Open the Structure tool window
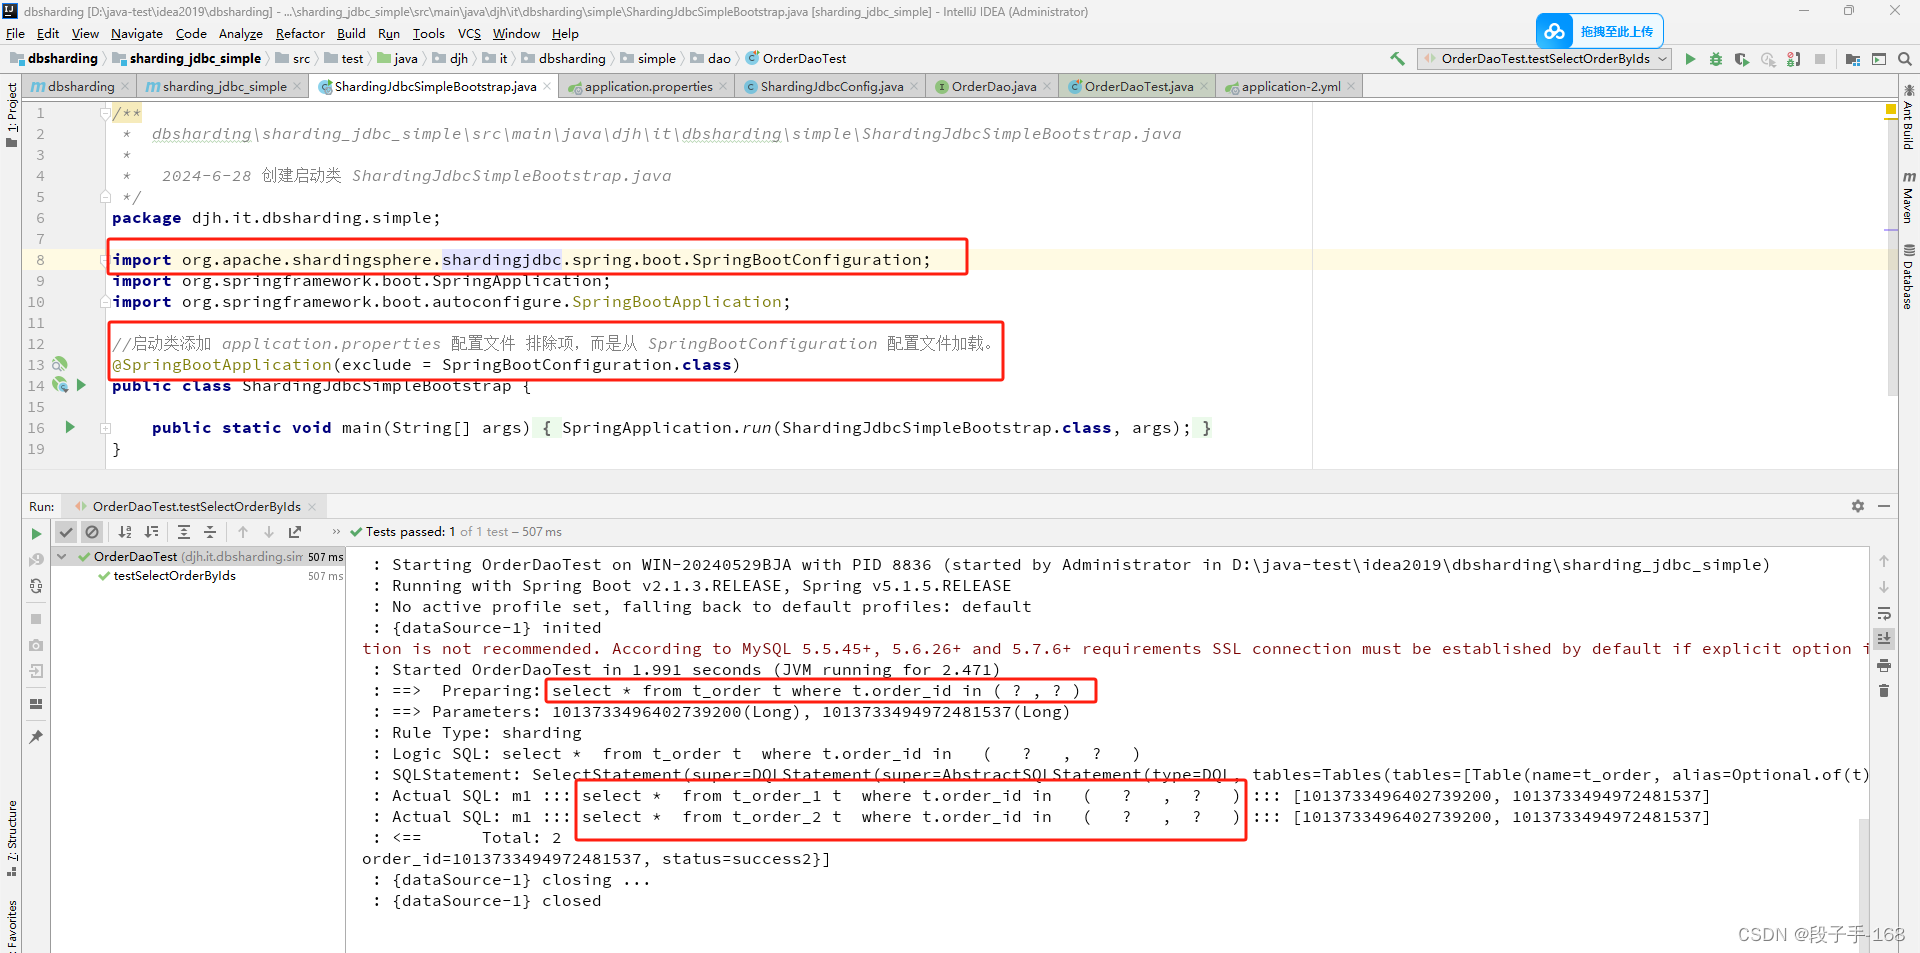Viewport: 1920px width, 953px height. [x=11, y=838]
